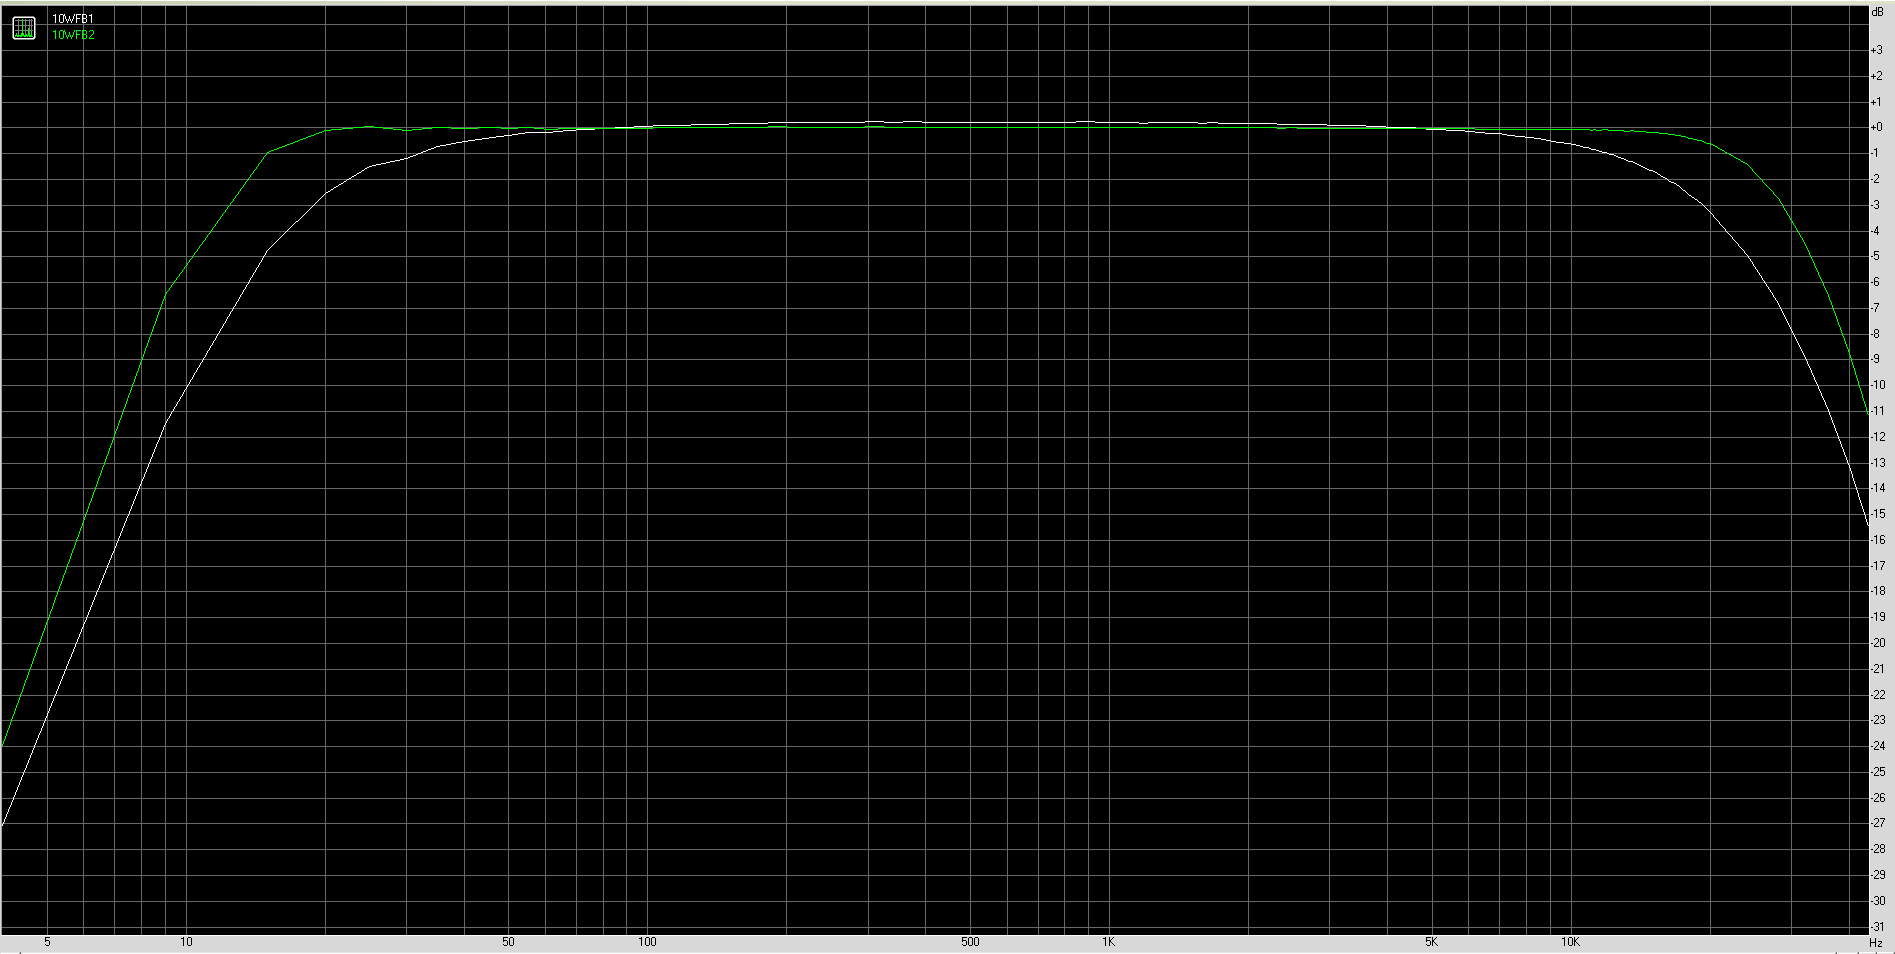The image size is (1895, 954).
Task: Click the +3 value on dB scale
Action: 1876,50
